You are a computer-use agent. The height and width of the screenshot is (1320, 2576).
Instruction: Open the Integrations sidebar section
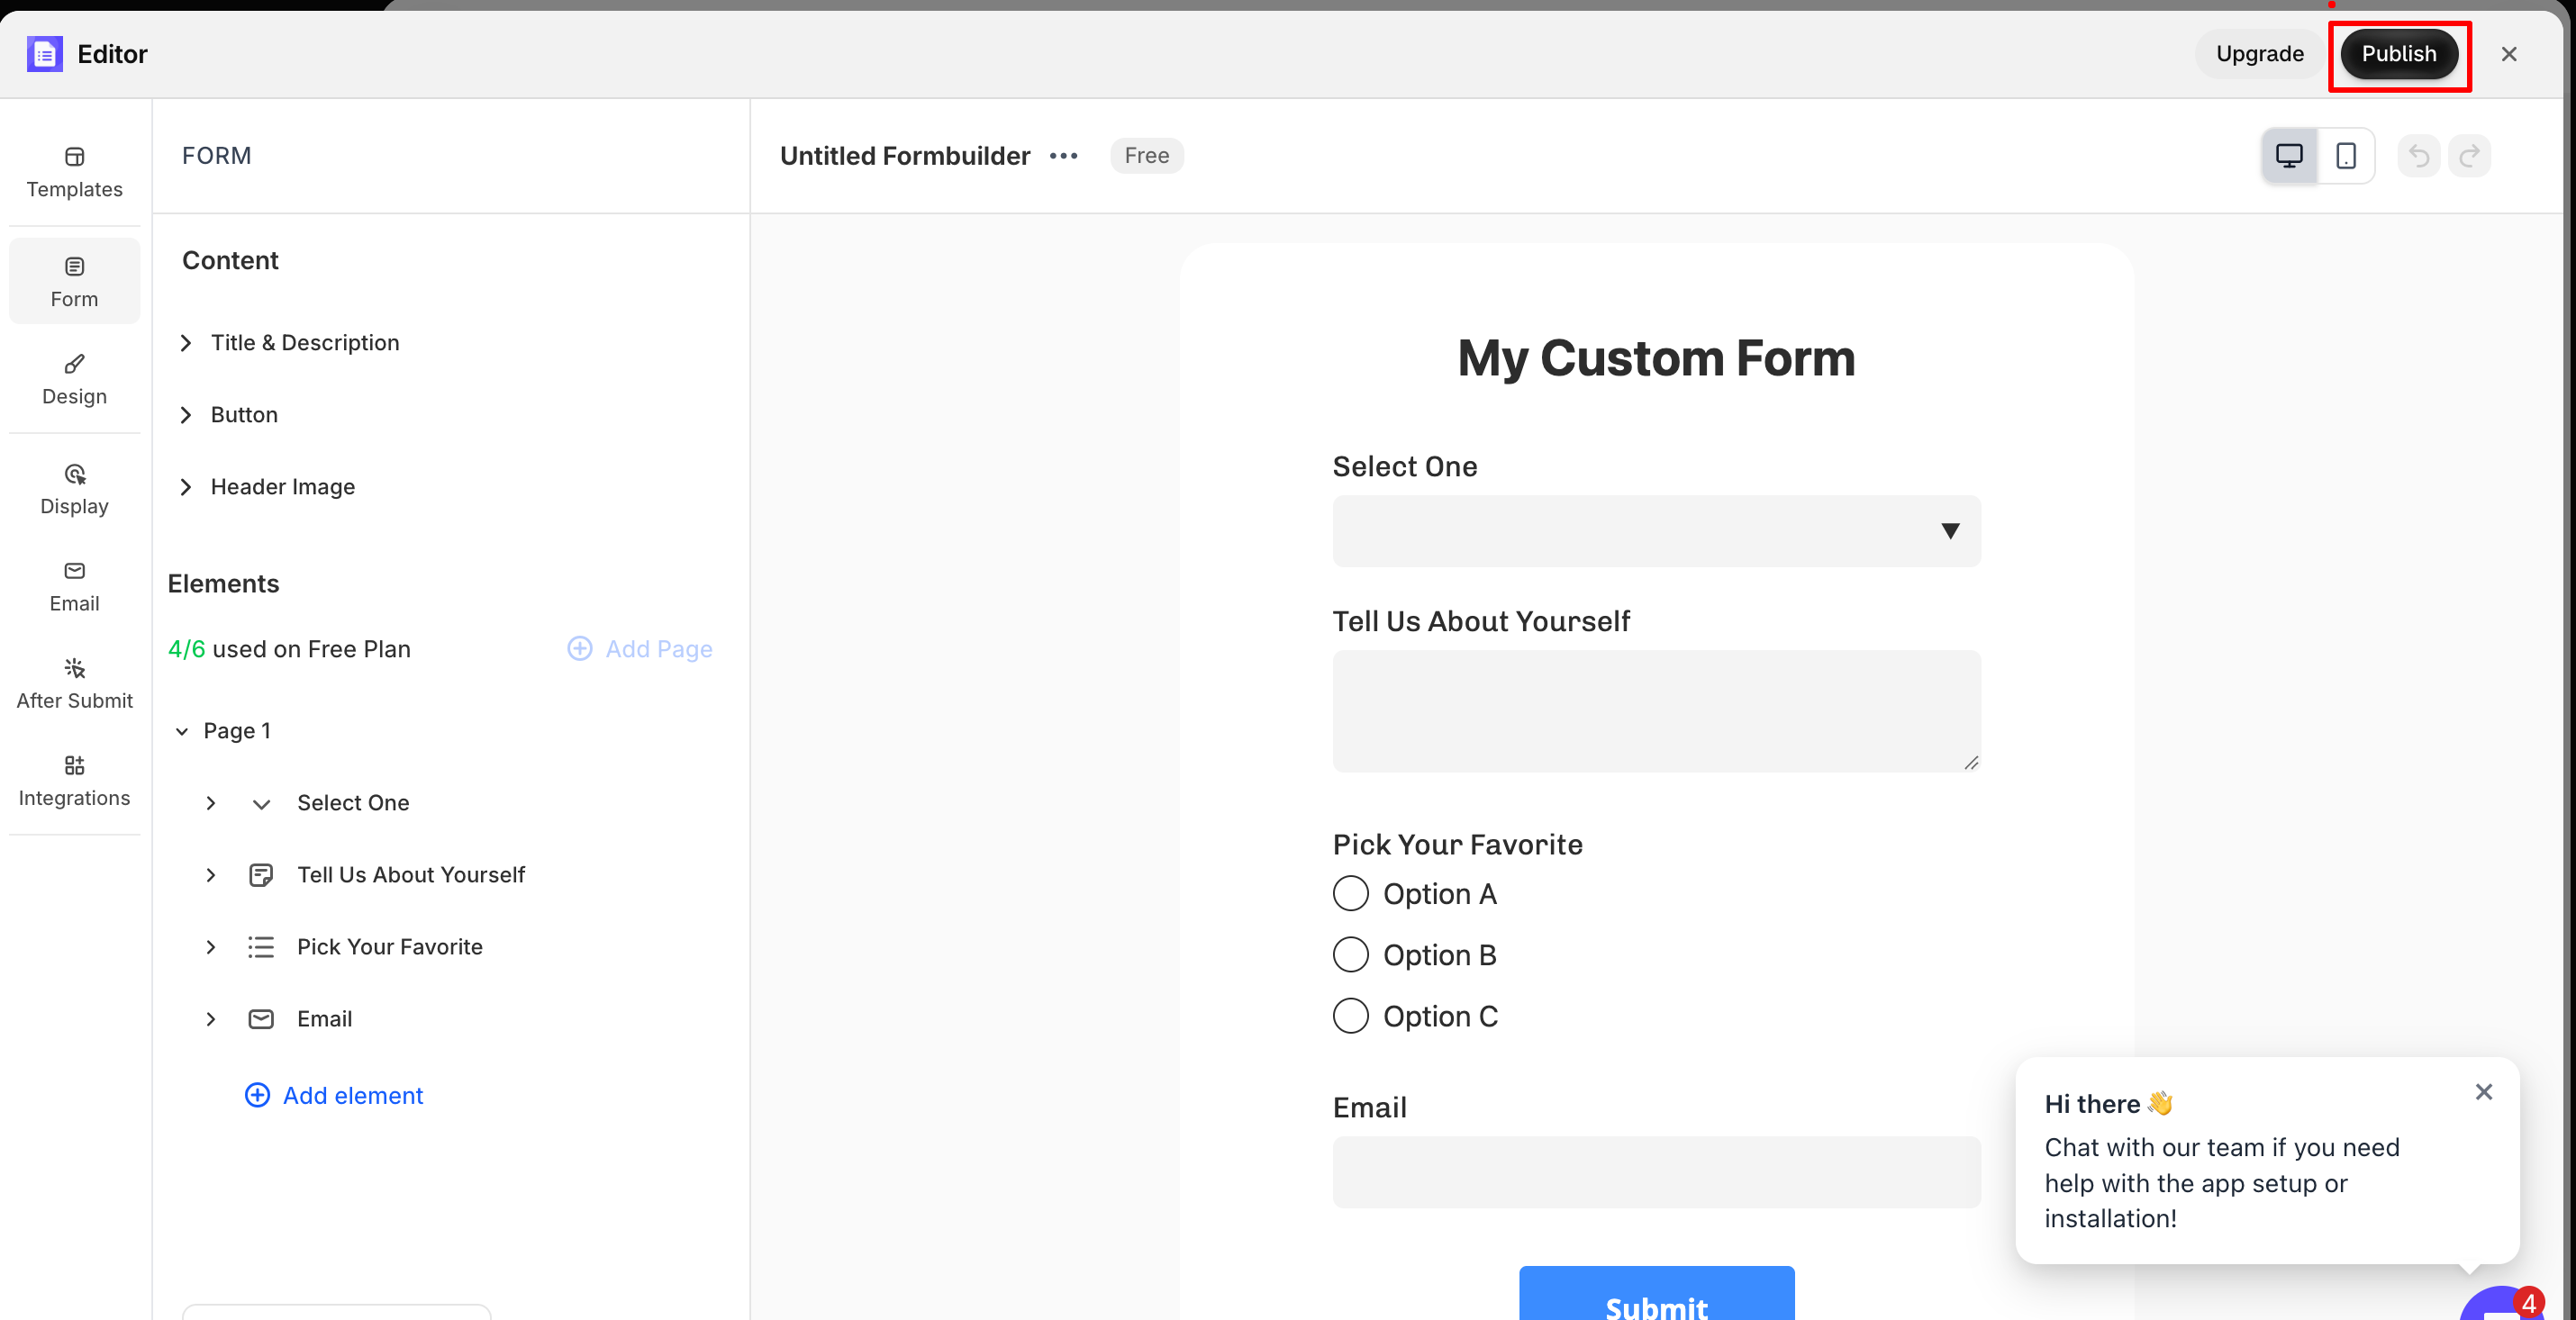click(74, 780)
